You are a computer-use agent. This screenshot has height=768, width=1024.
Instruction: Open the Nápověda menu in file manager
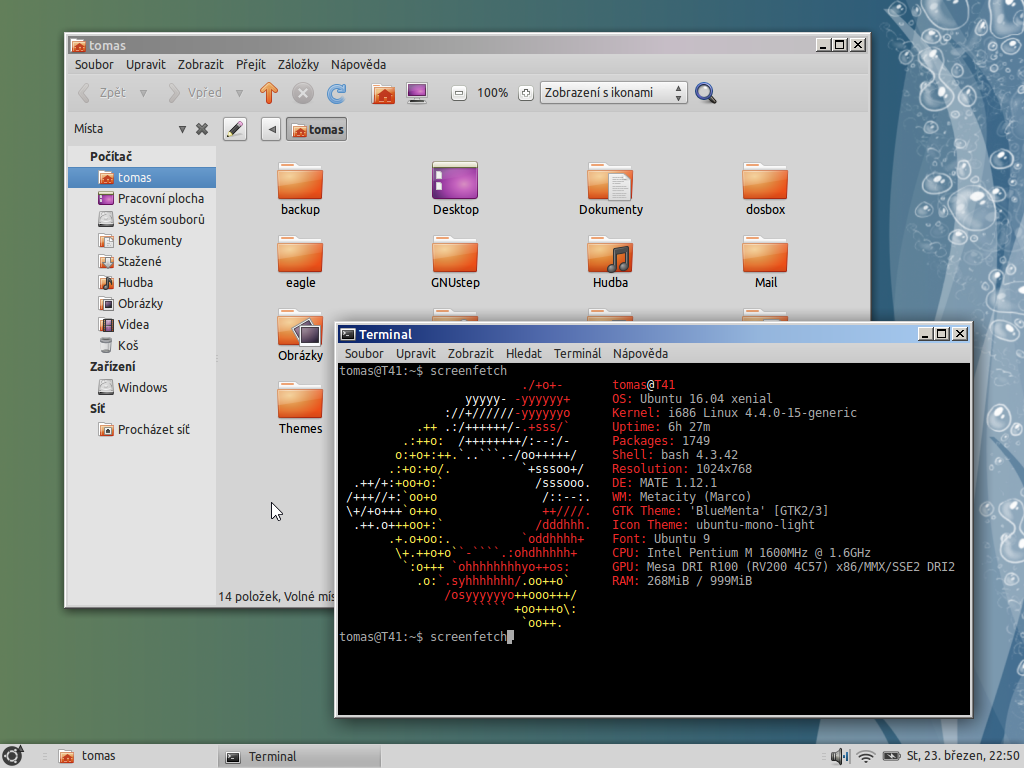pos(359,65)
